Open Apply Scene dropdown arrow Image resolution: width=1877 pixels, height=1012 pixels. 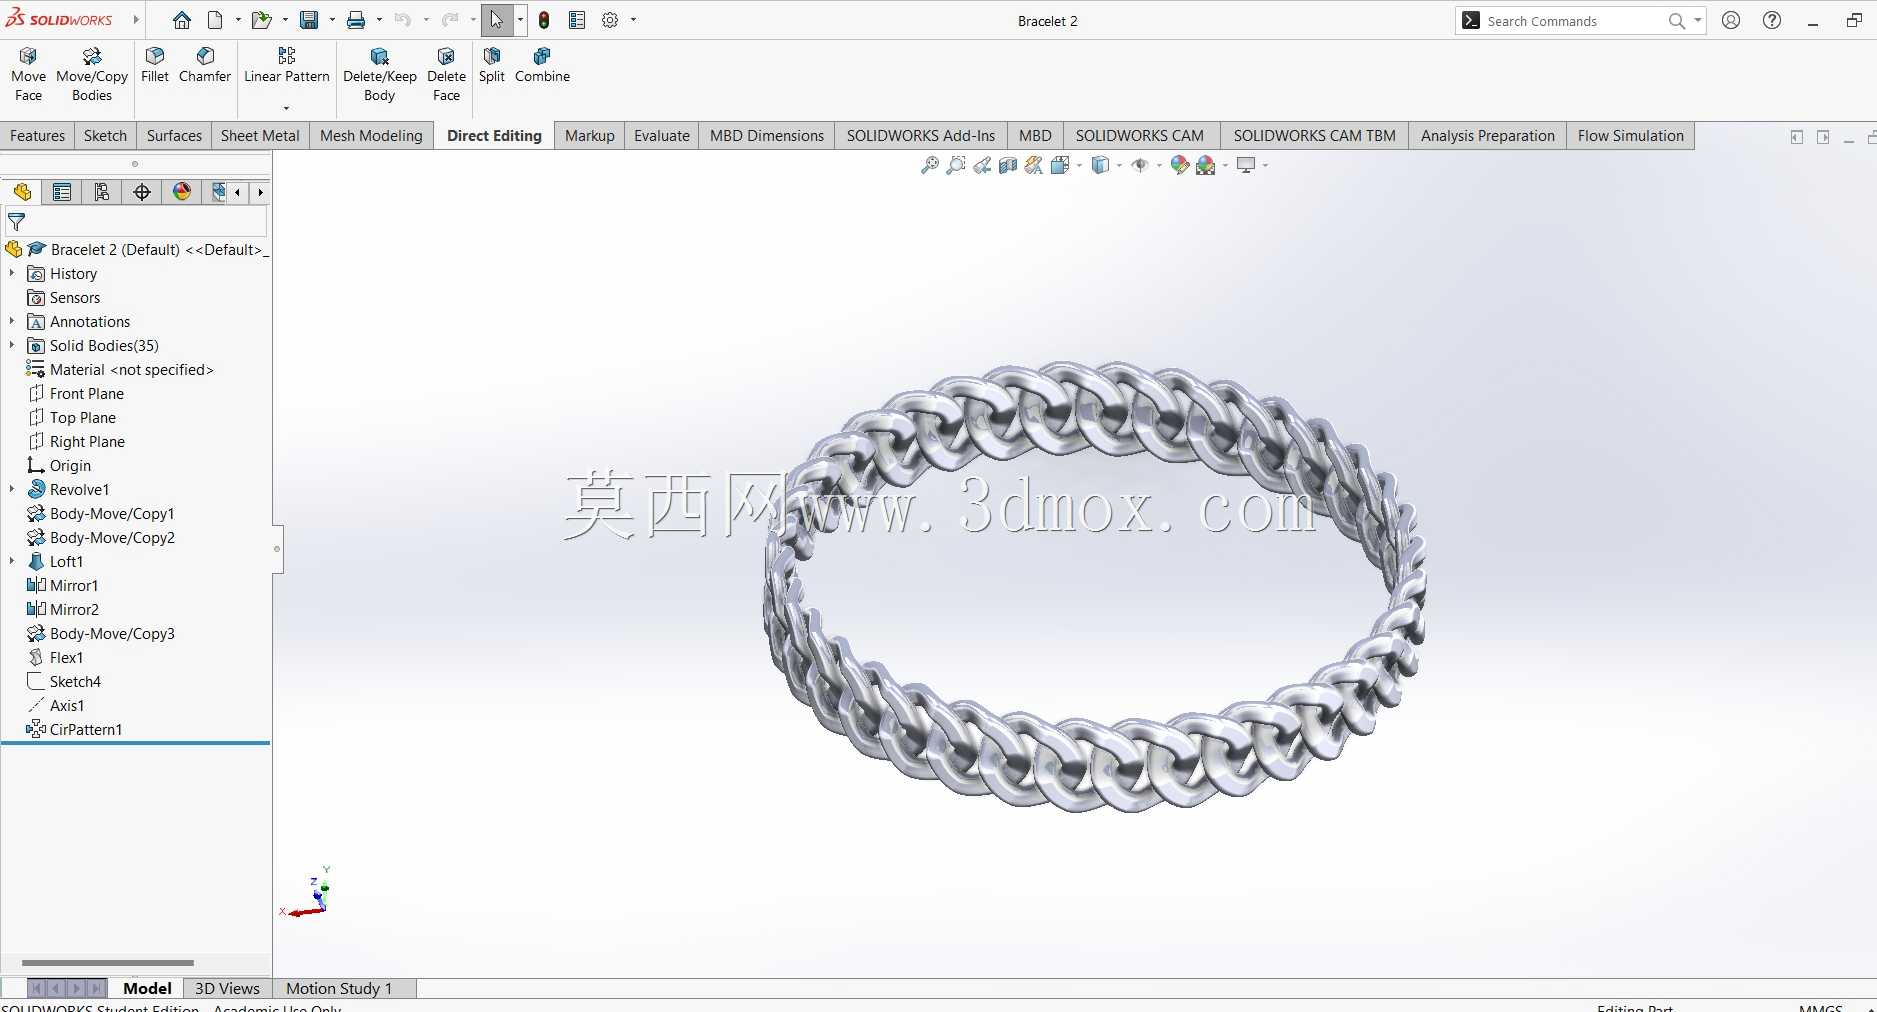pos(1226,166)
